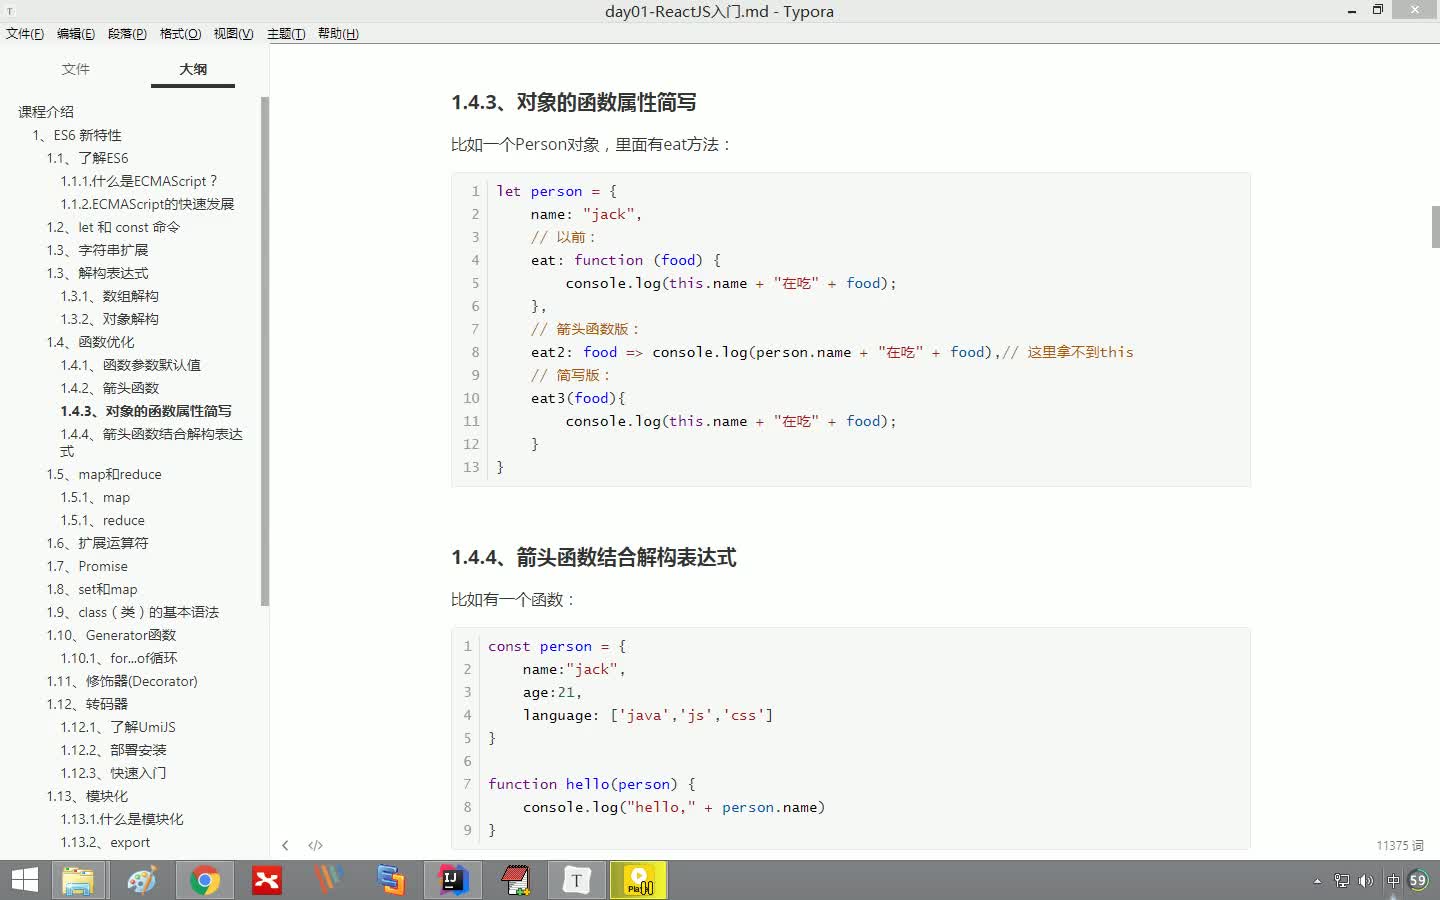Viewport: 1440px width, 900px height.
Task: Go to 1.8、set和map in outline
Action: [92, 589]
